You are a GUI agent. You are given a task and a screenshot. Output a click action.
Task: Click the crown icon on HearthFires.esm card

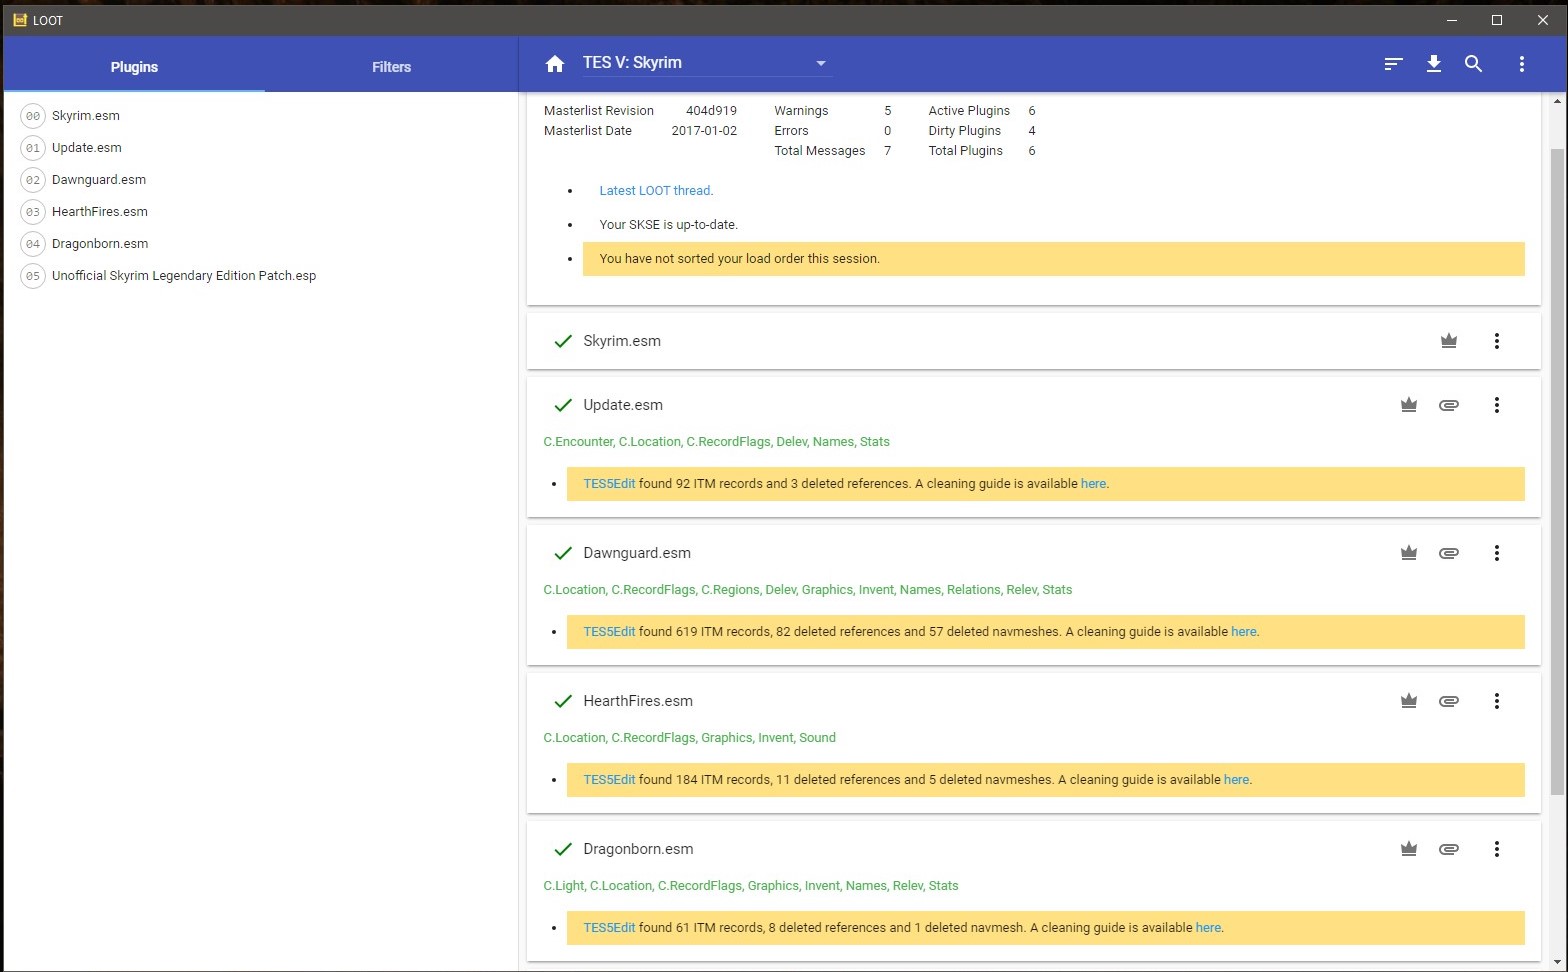(x=1408, y=701)
